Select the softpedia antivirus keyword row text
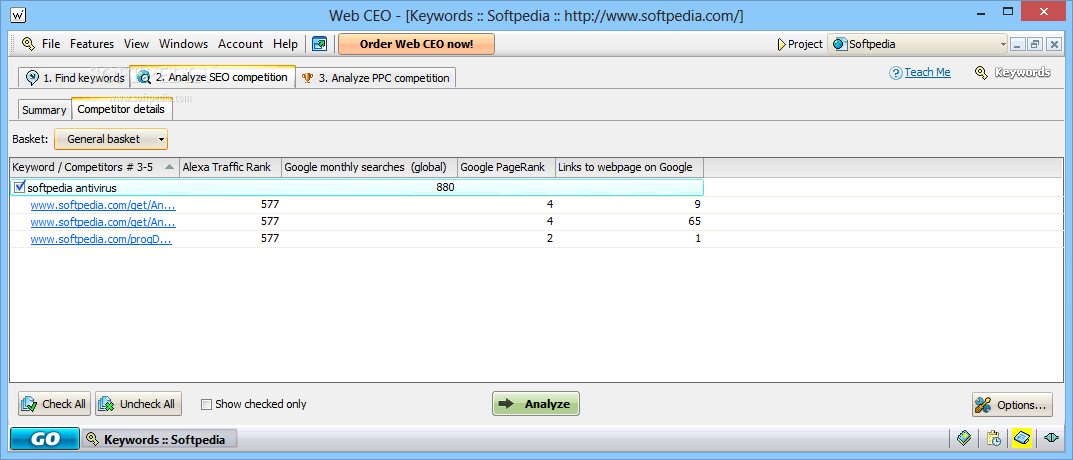The height and width of the screenshot is (460, 1073). pos(72,188)
